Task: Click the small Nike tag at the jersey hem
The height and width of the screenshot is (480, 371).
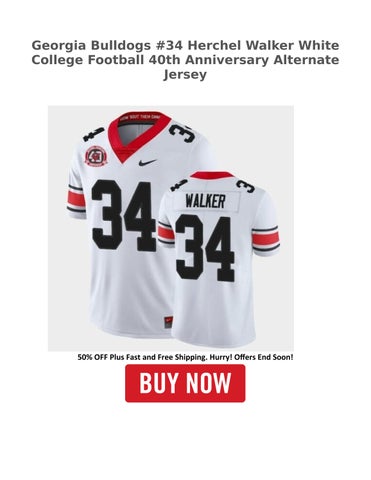Action: (169, 321)
